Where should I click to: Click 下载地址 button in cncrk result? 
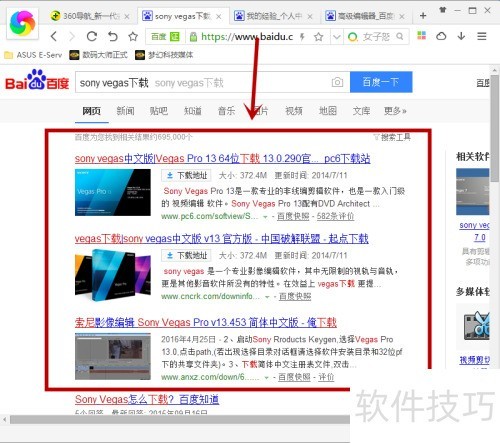coord(186,255)
